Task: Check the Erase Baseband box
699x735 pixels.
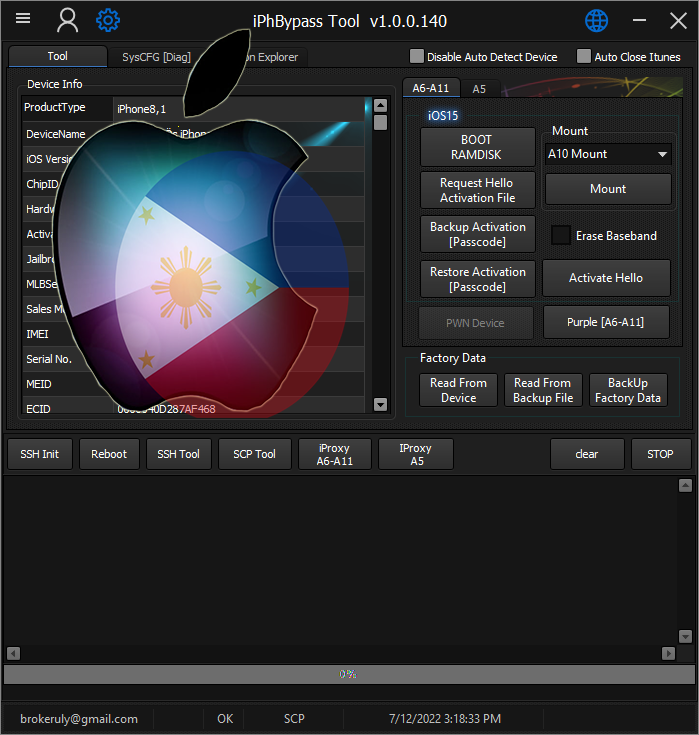Action: tap(561, 235)
